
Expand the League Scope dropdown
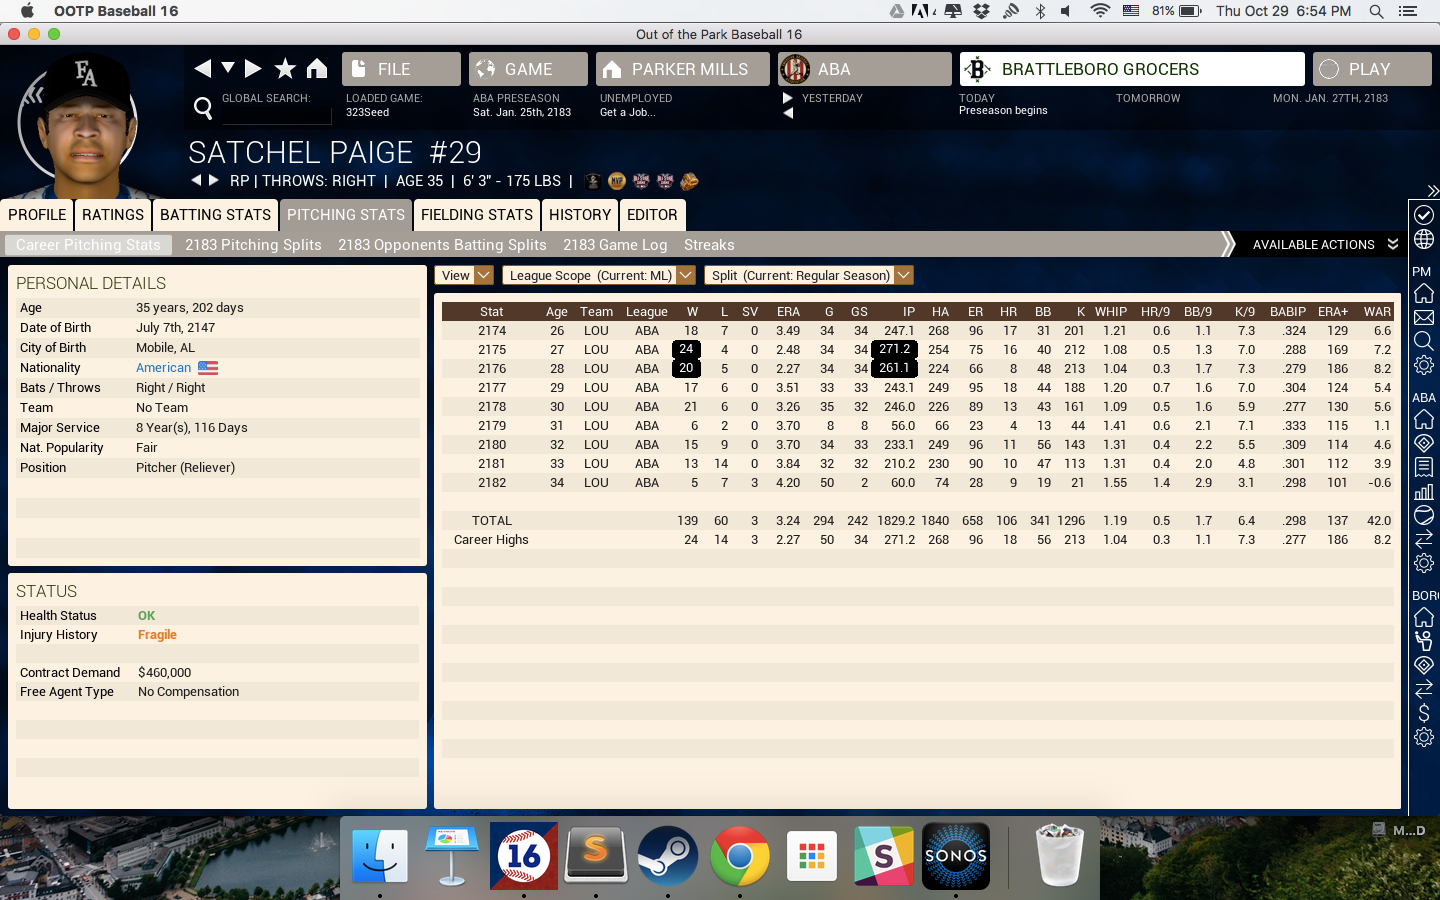598,275
